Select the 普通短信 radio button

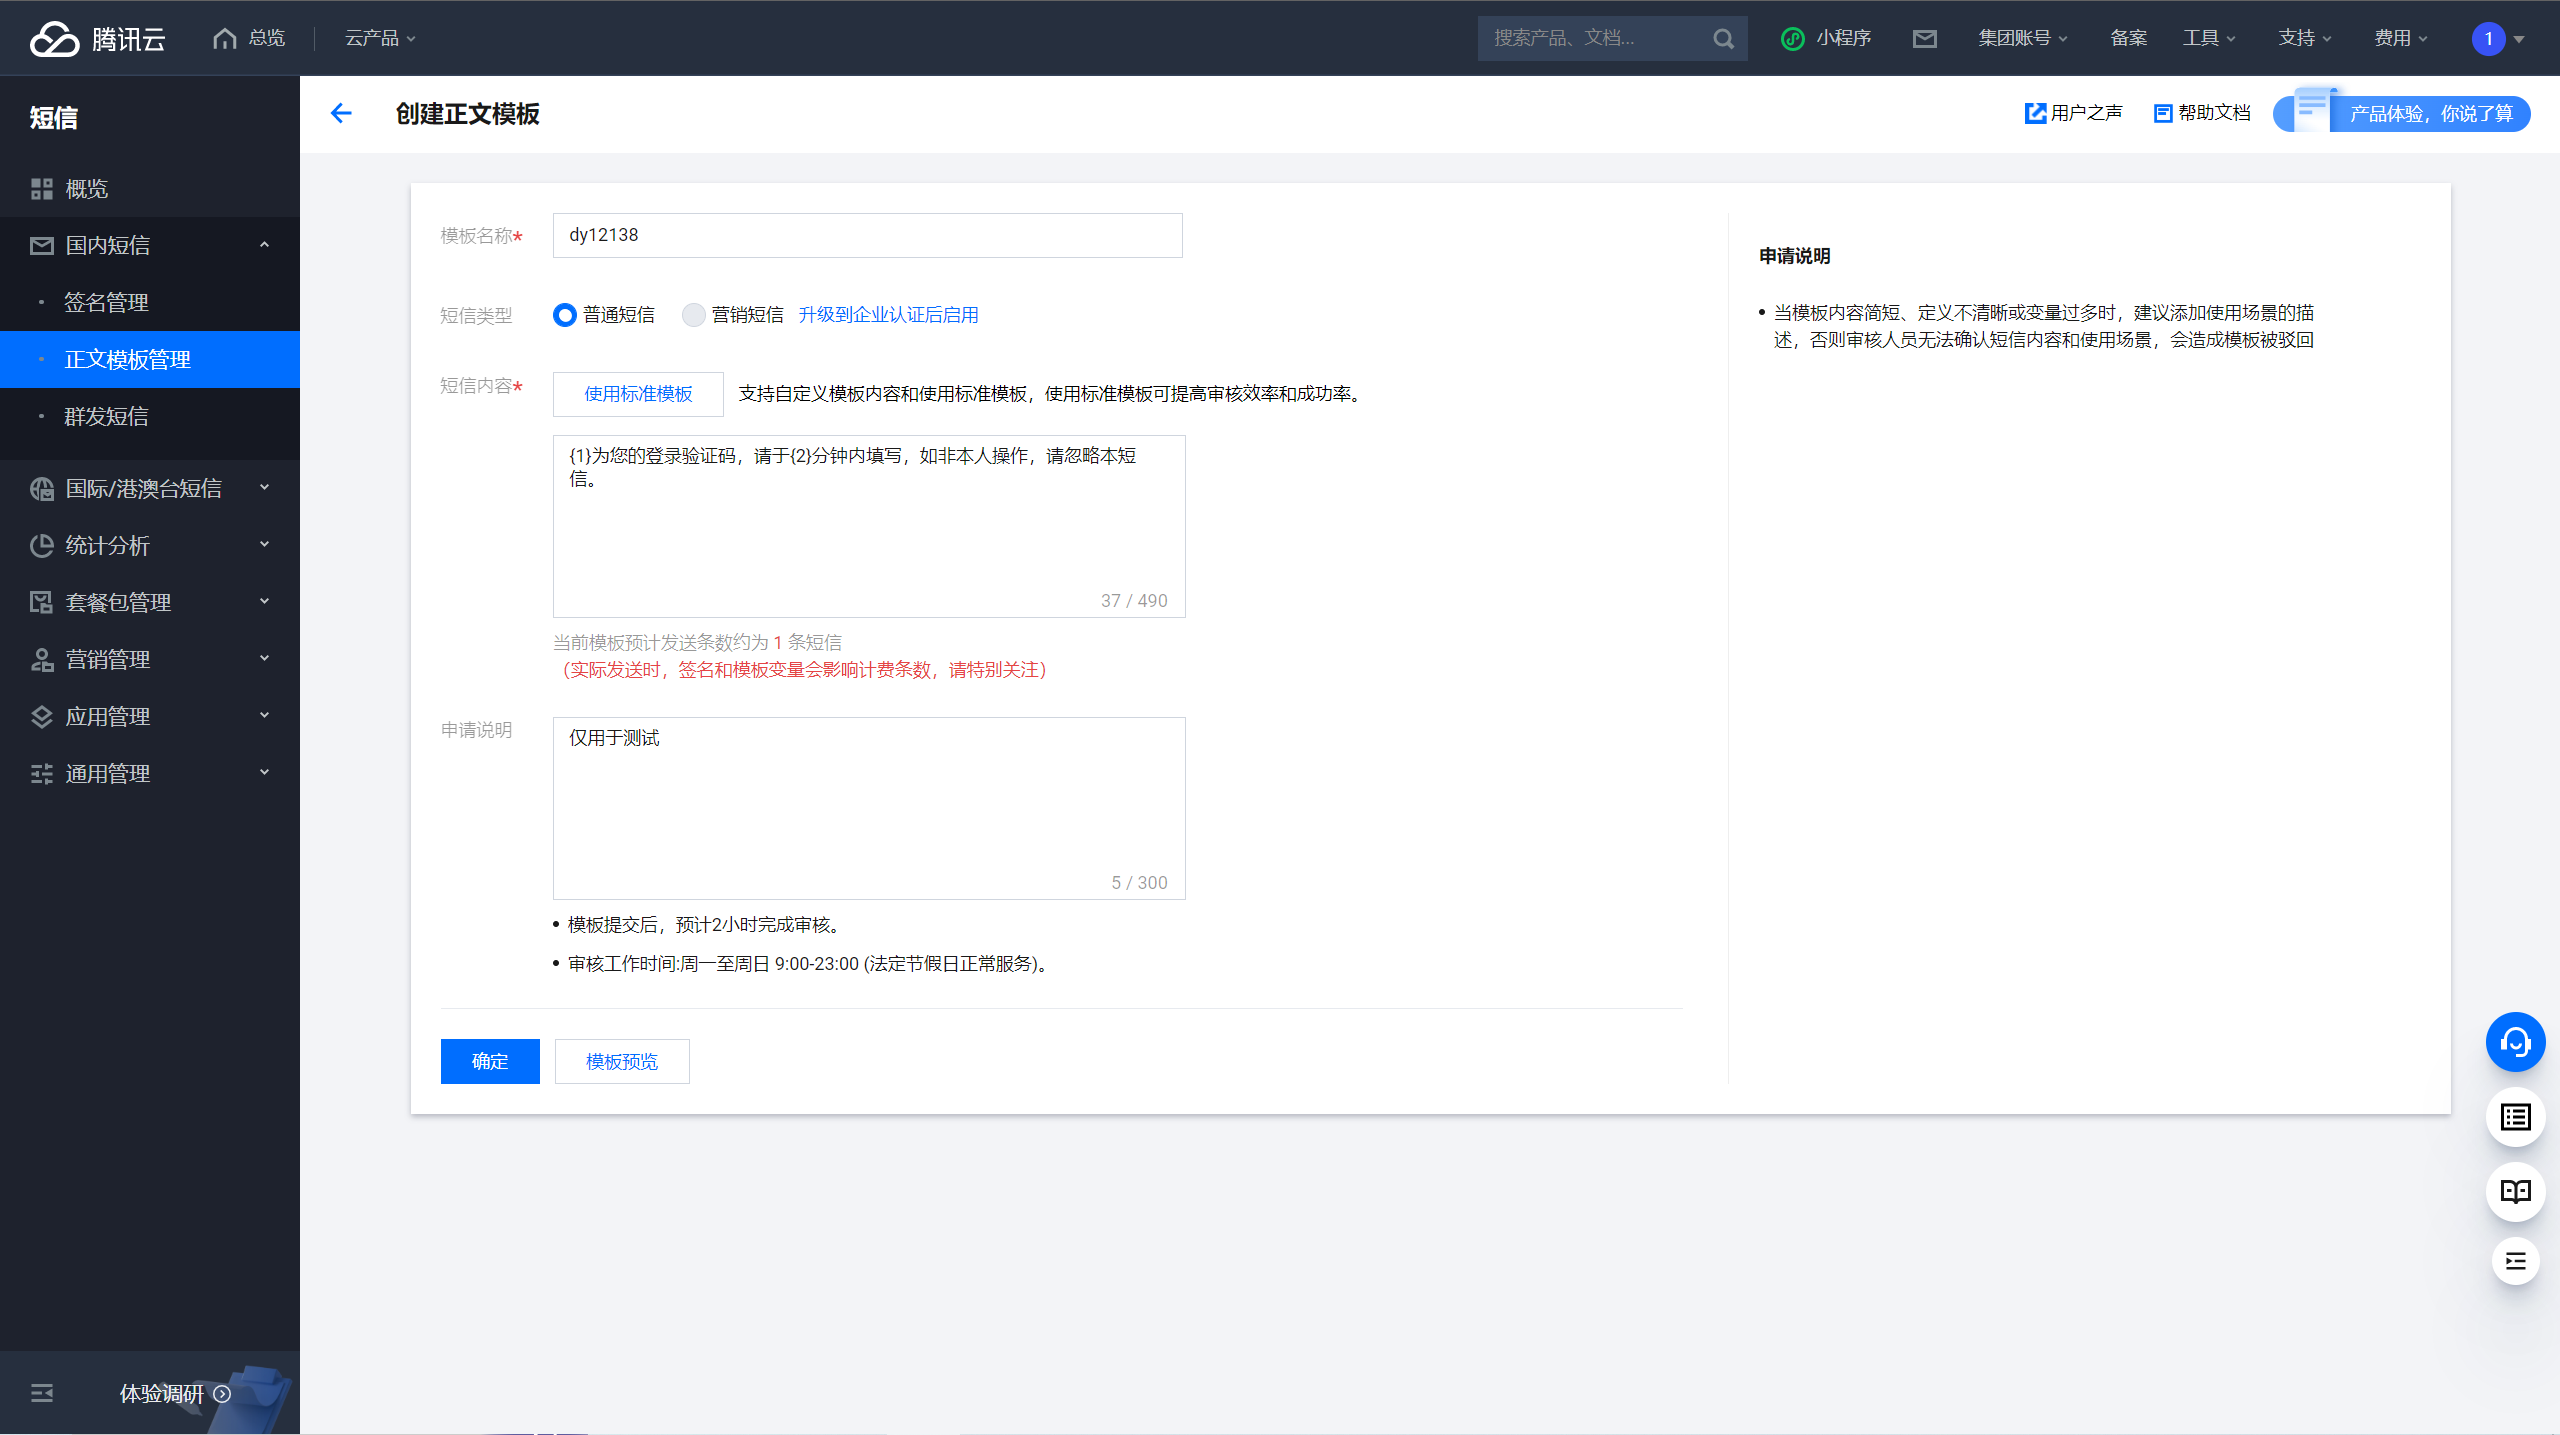565,315
